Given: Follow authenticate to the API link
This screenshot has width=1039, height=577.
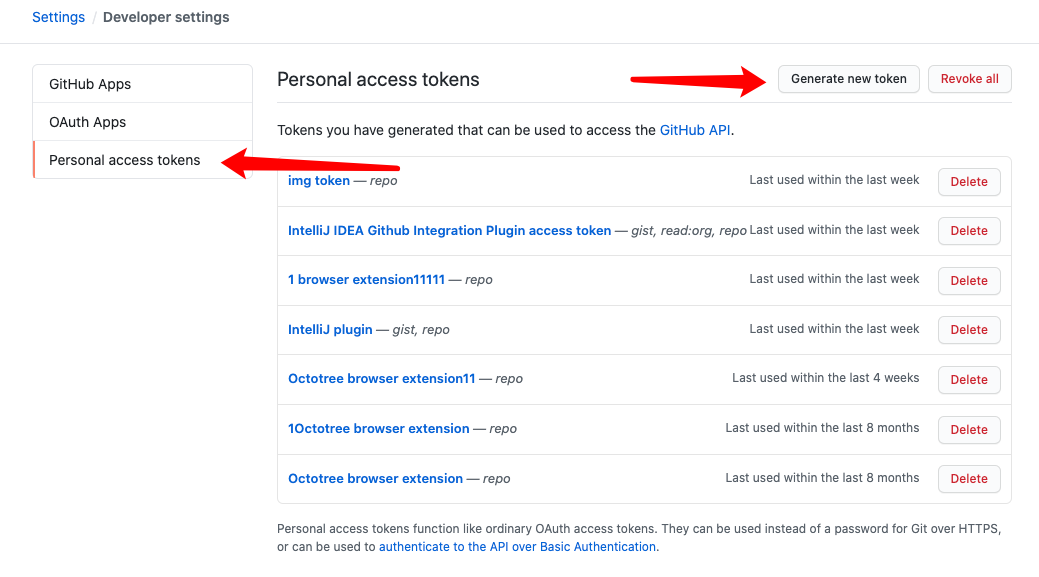Looking at the screenshot, I should 517,547.
